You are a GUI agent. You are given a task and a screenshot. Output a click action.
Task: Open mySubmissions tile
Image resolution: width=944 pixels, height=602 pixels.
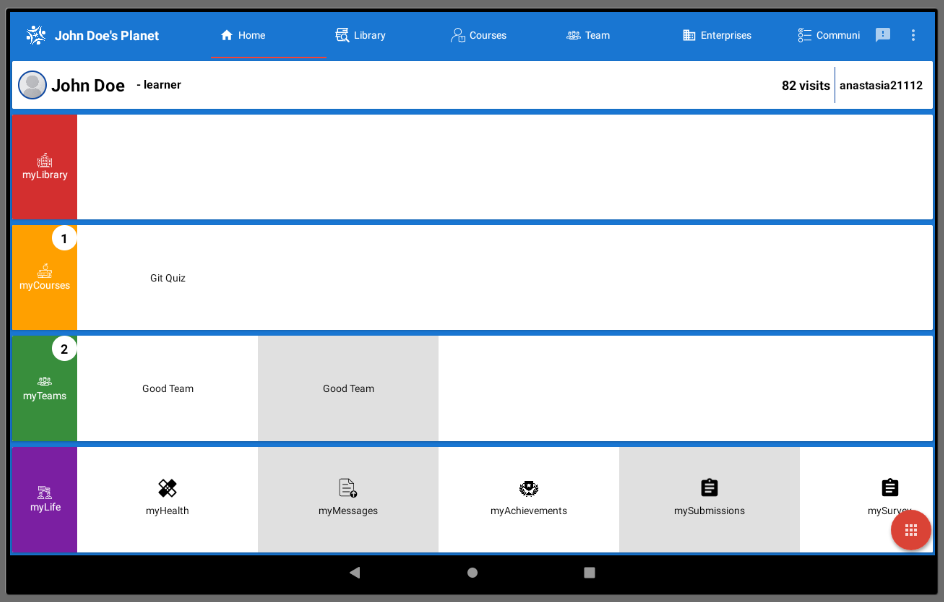(709, 499)
